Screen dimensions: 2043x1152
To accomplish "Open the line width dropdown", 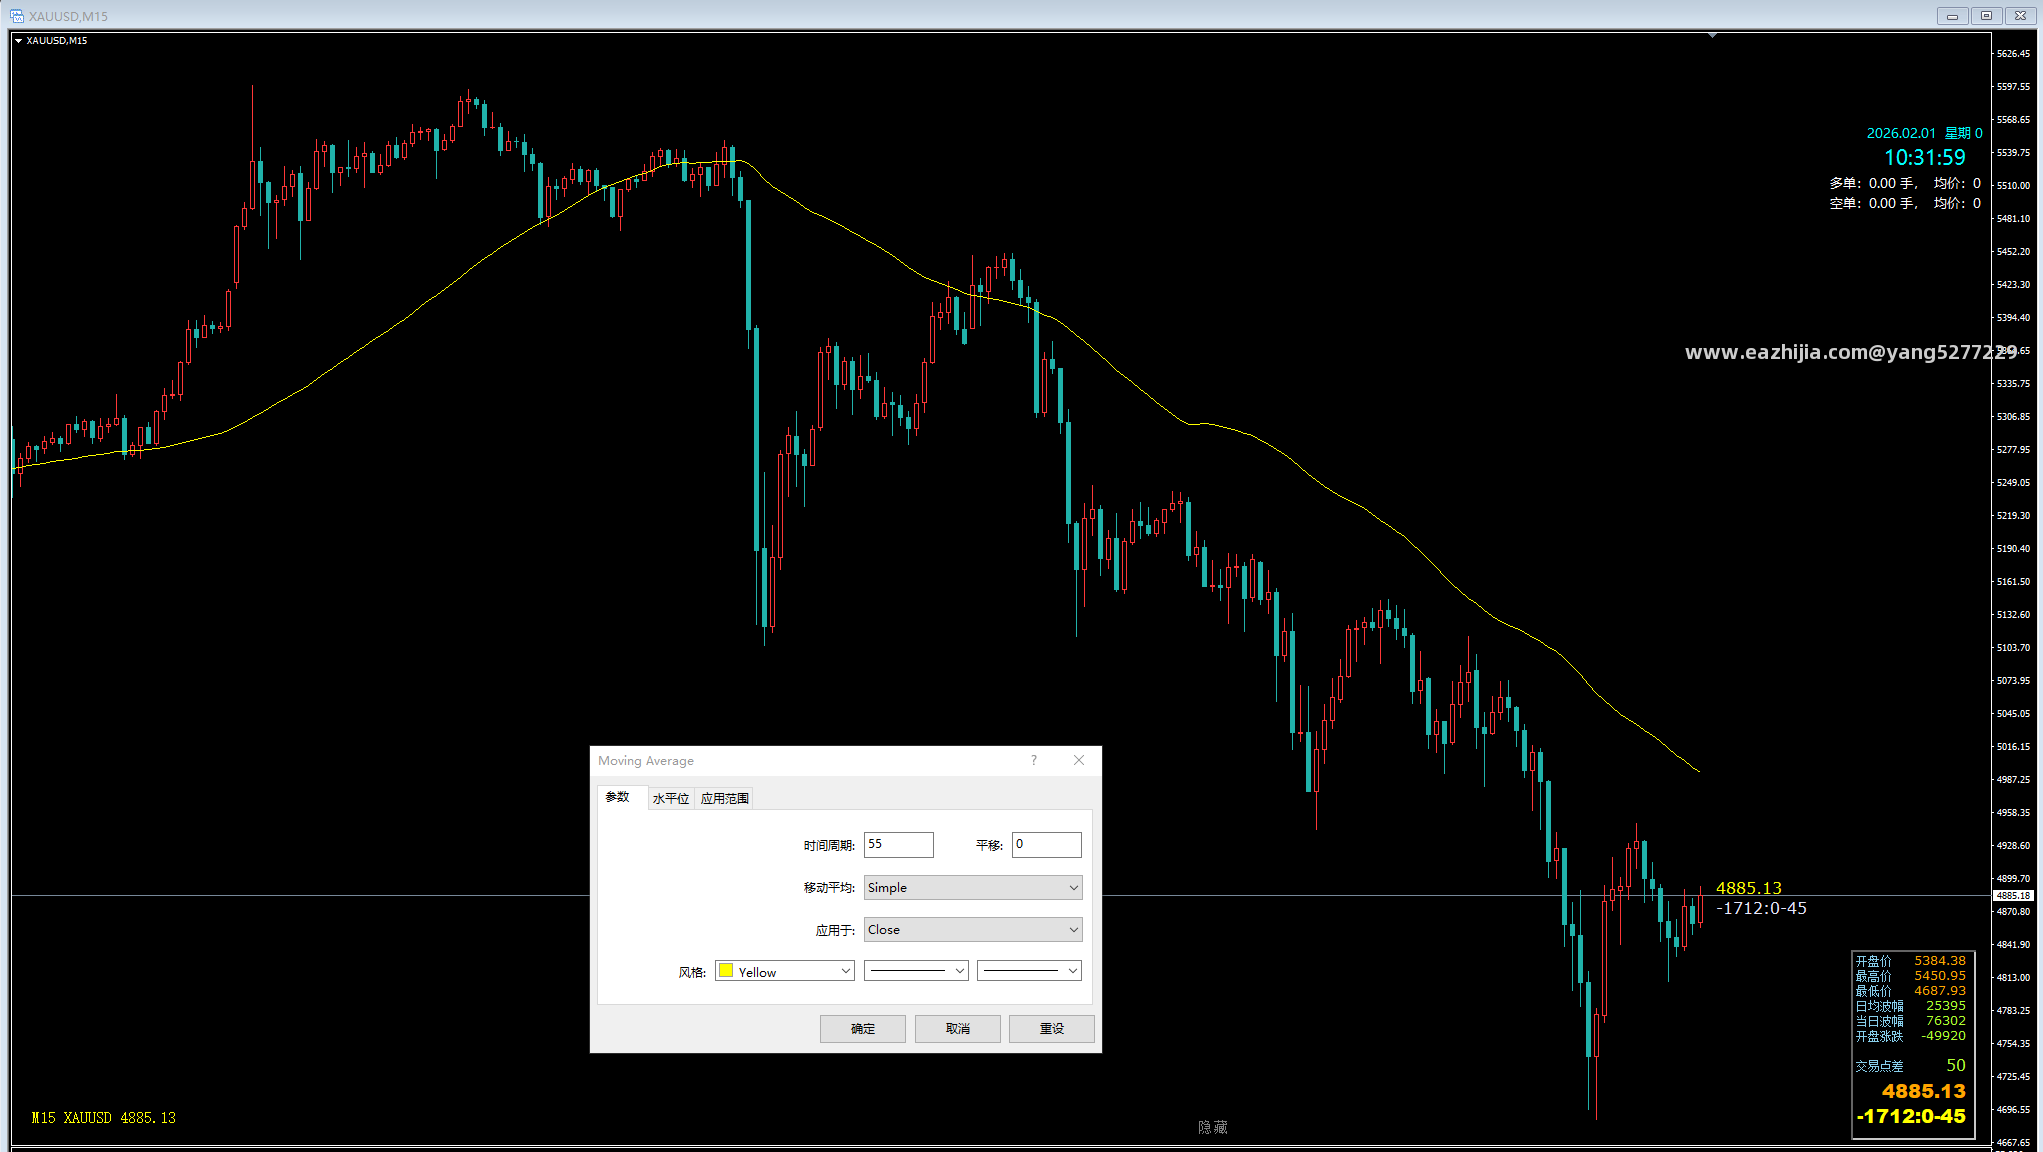I will coord(1029,971).
